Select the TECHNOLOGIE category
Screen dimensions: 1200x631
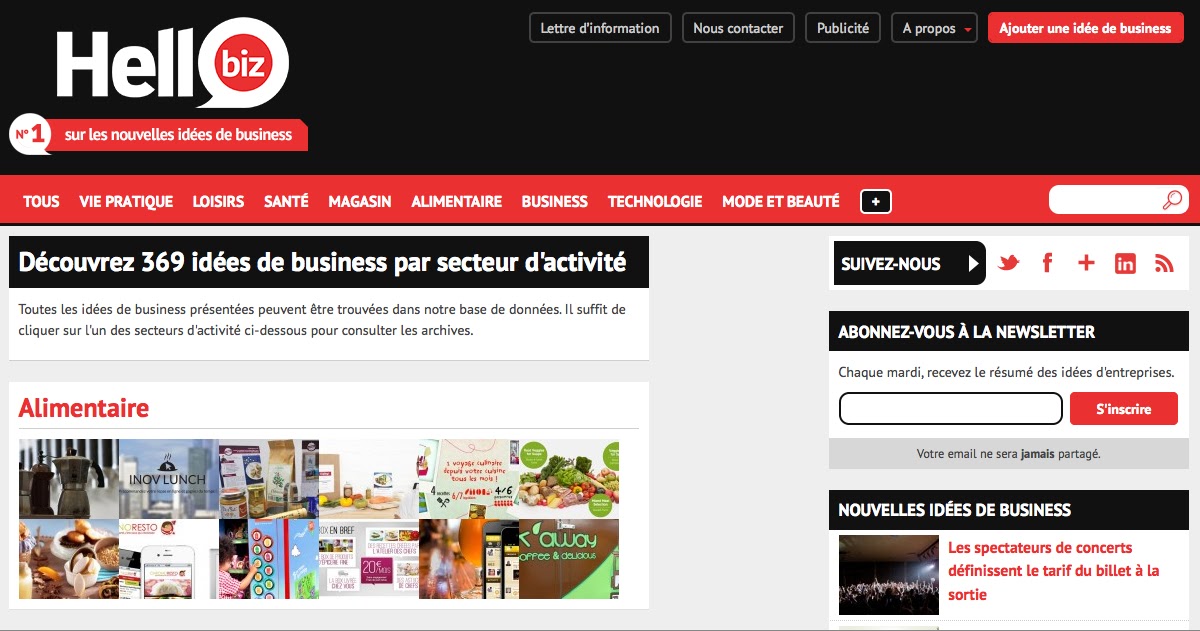tap(655, 201)
